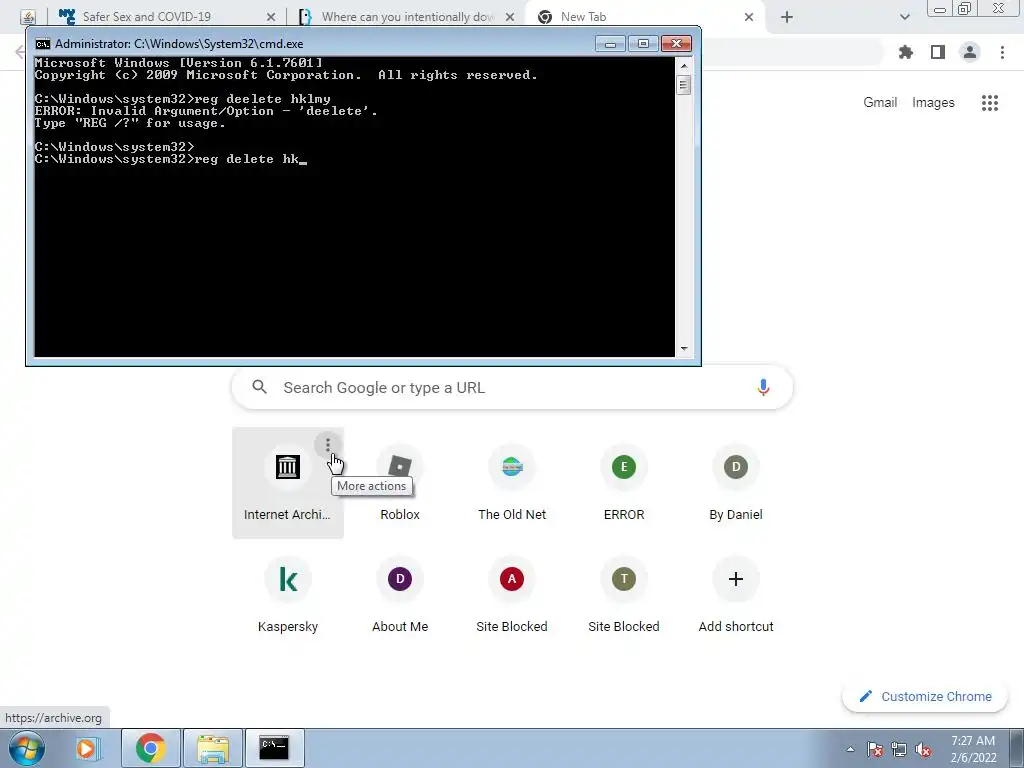This screenshot has width=1024, height=768.
Task: Minimize the cmd.exe window
Action: (x=610, y=44)
